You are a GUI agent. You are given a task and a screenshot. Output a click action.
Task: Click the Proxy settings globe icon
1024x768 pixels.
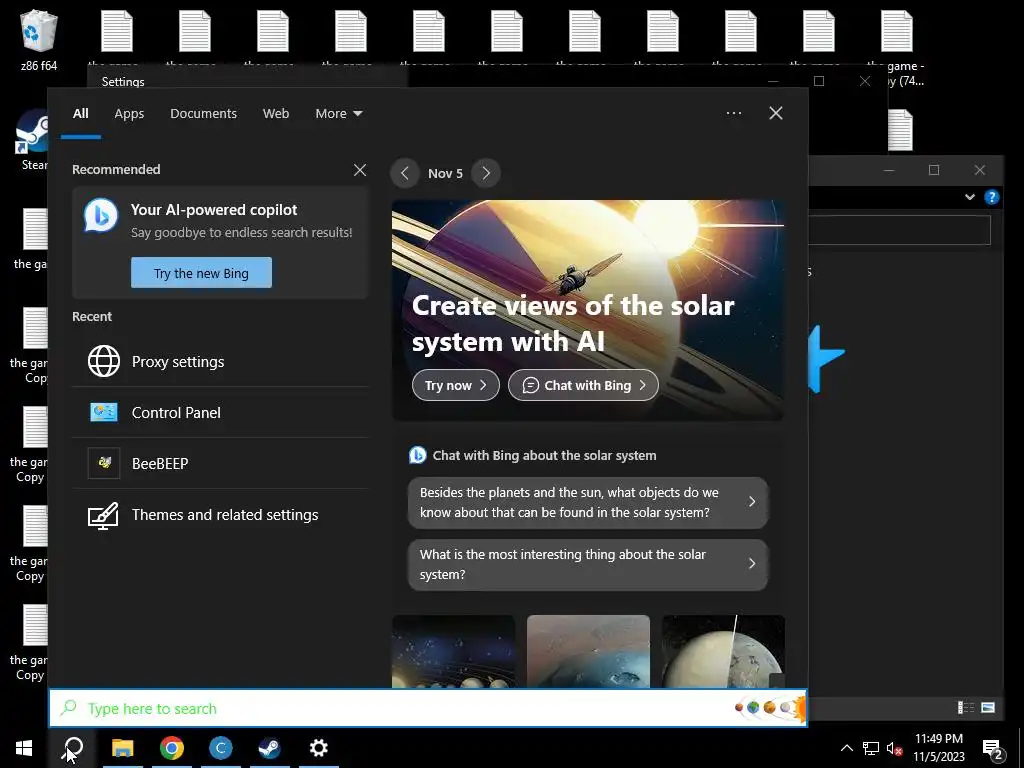[104, 361]
